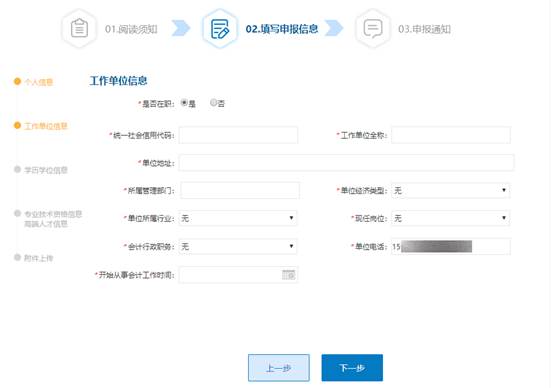Open 工作单位信息 sidebar item
The image size is (554, 388).
click(46, 126)
